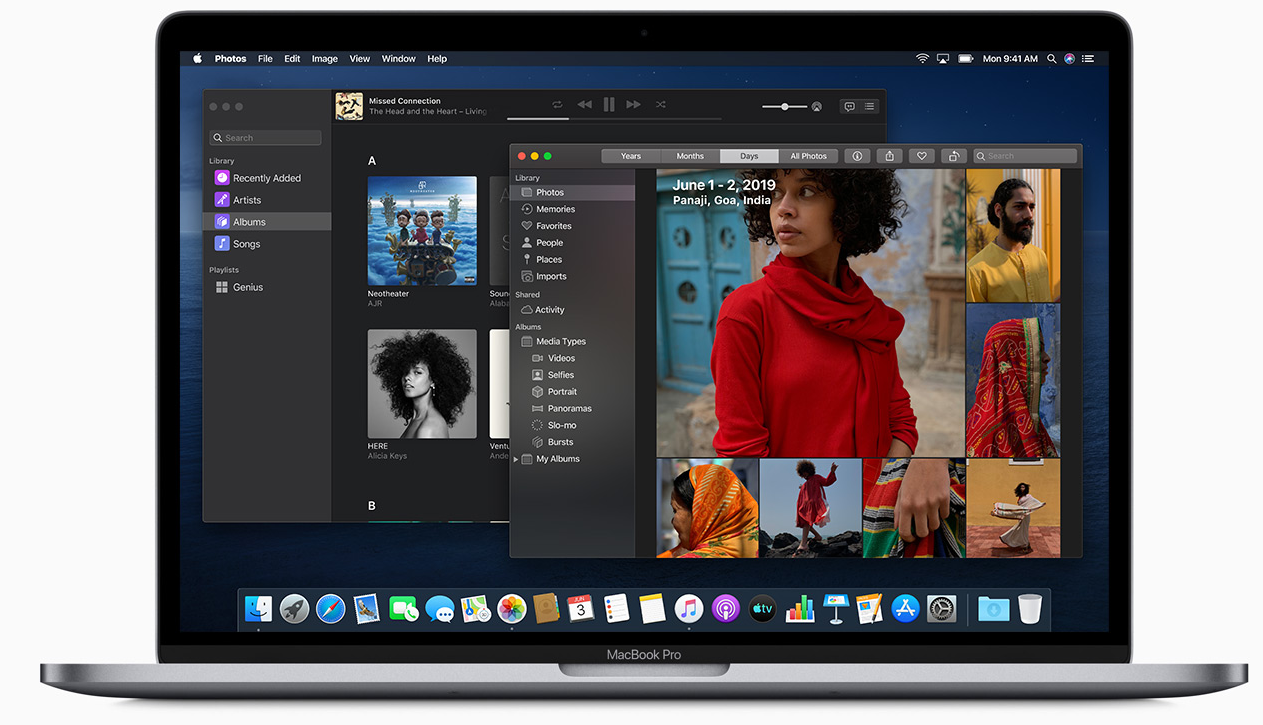Open the AirPlay audio output icon
The width and height of the screenshot is (1263, 725).
[x=817, y=106]
